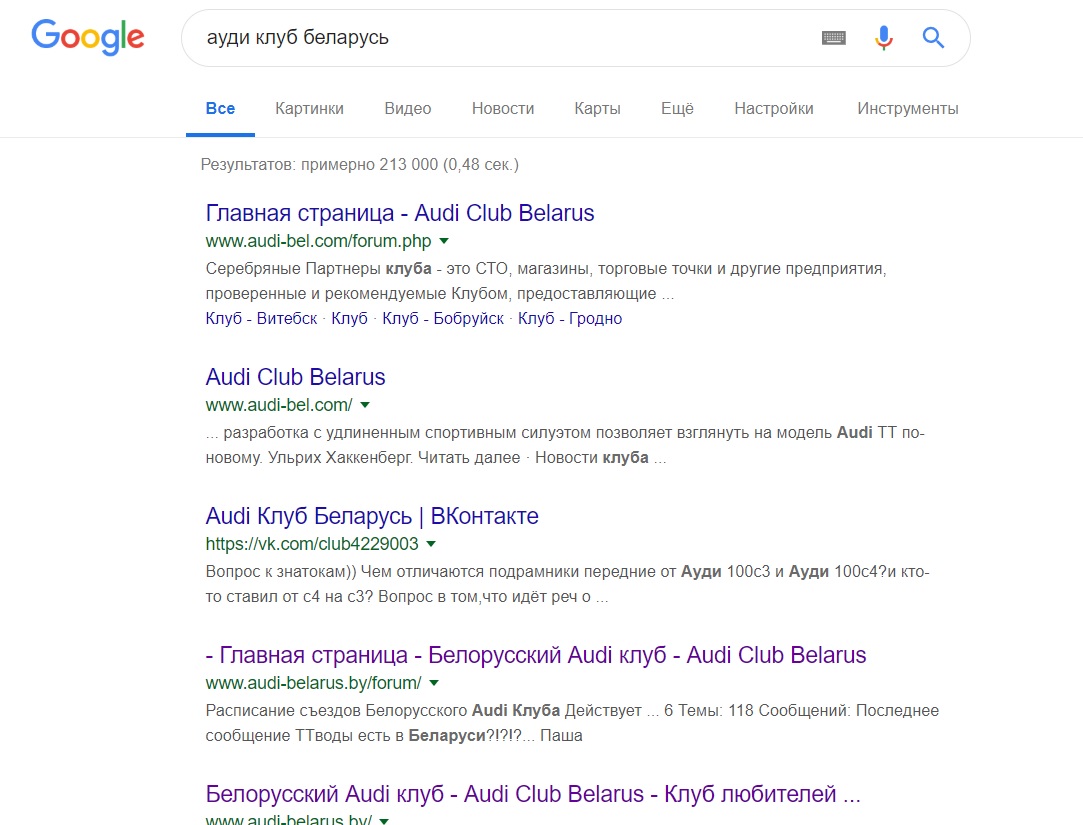This screenshot has width=1083, height=825.
Task: Switch to the Картинки tab
Action: [x=309, y=108]
